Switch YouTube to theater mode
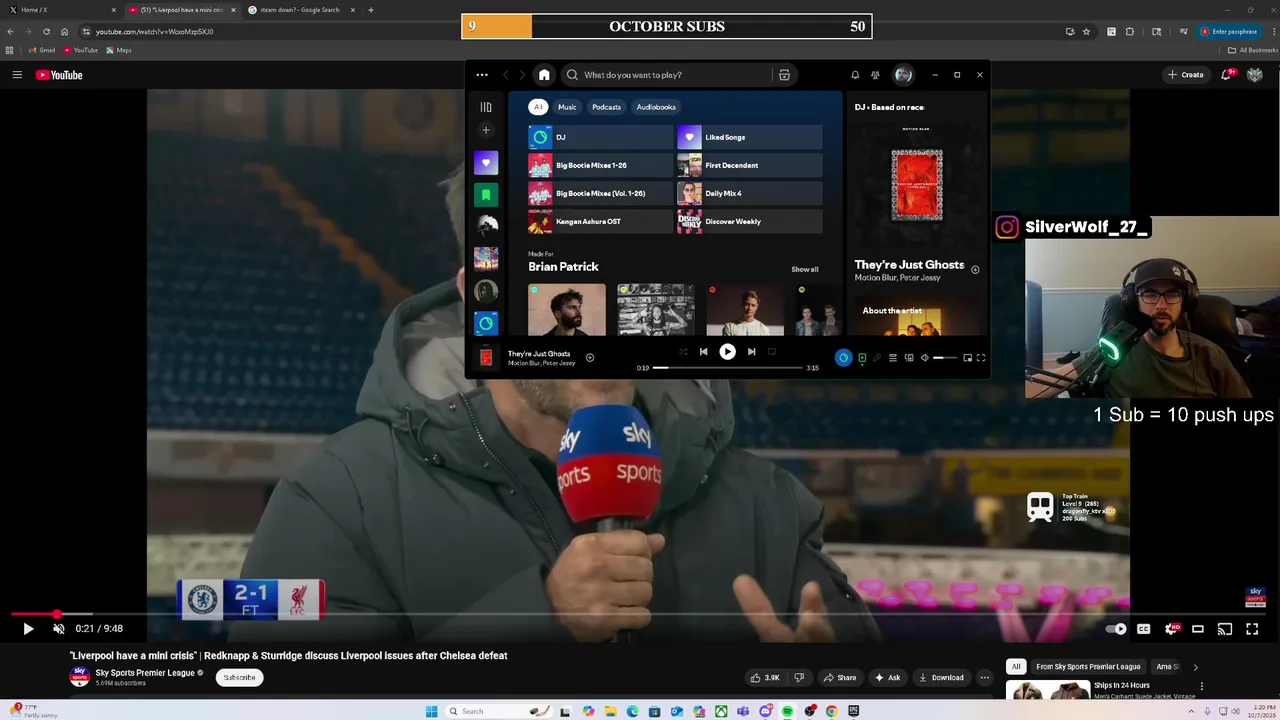This screenshot has height=720, width=1280. click(x=1198, y=629)
